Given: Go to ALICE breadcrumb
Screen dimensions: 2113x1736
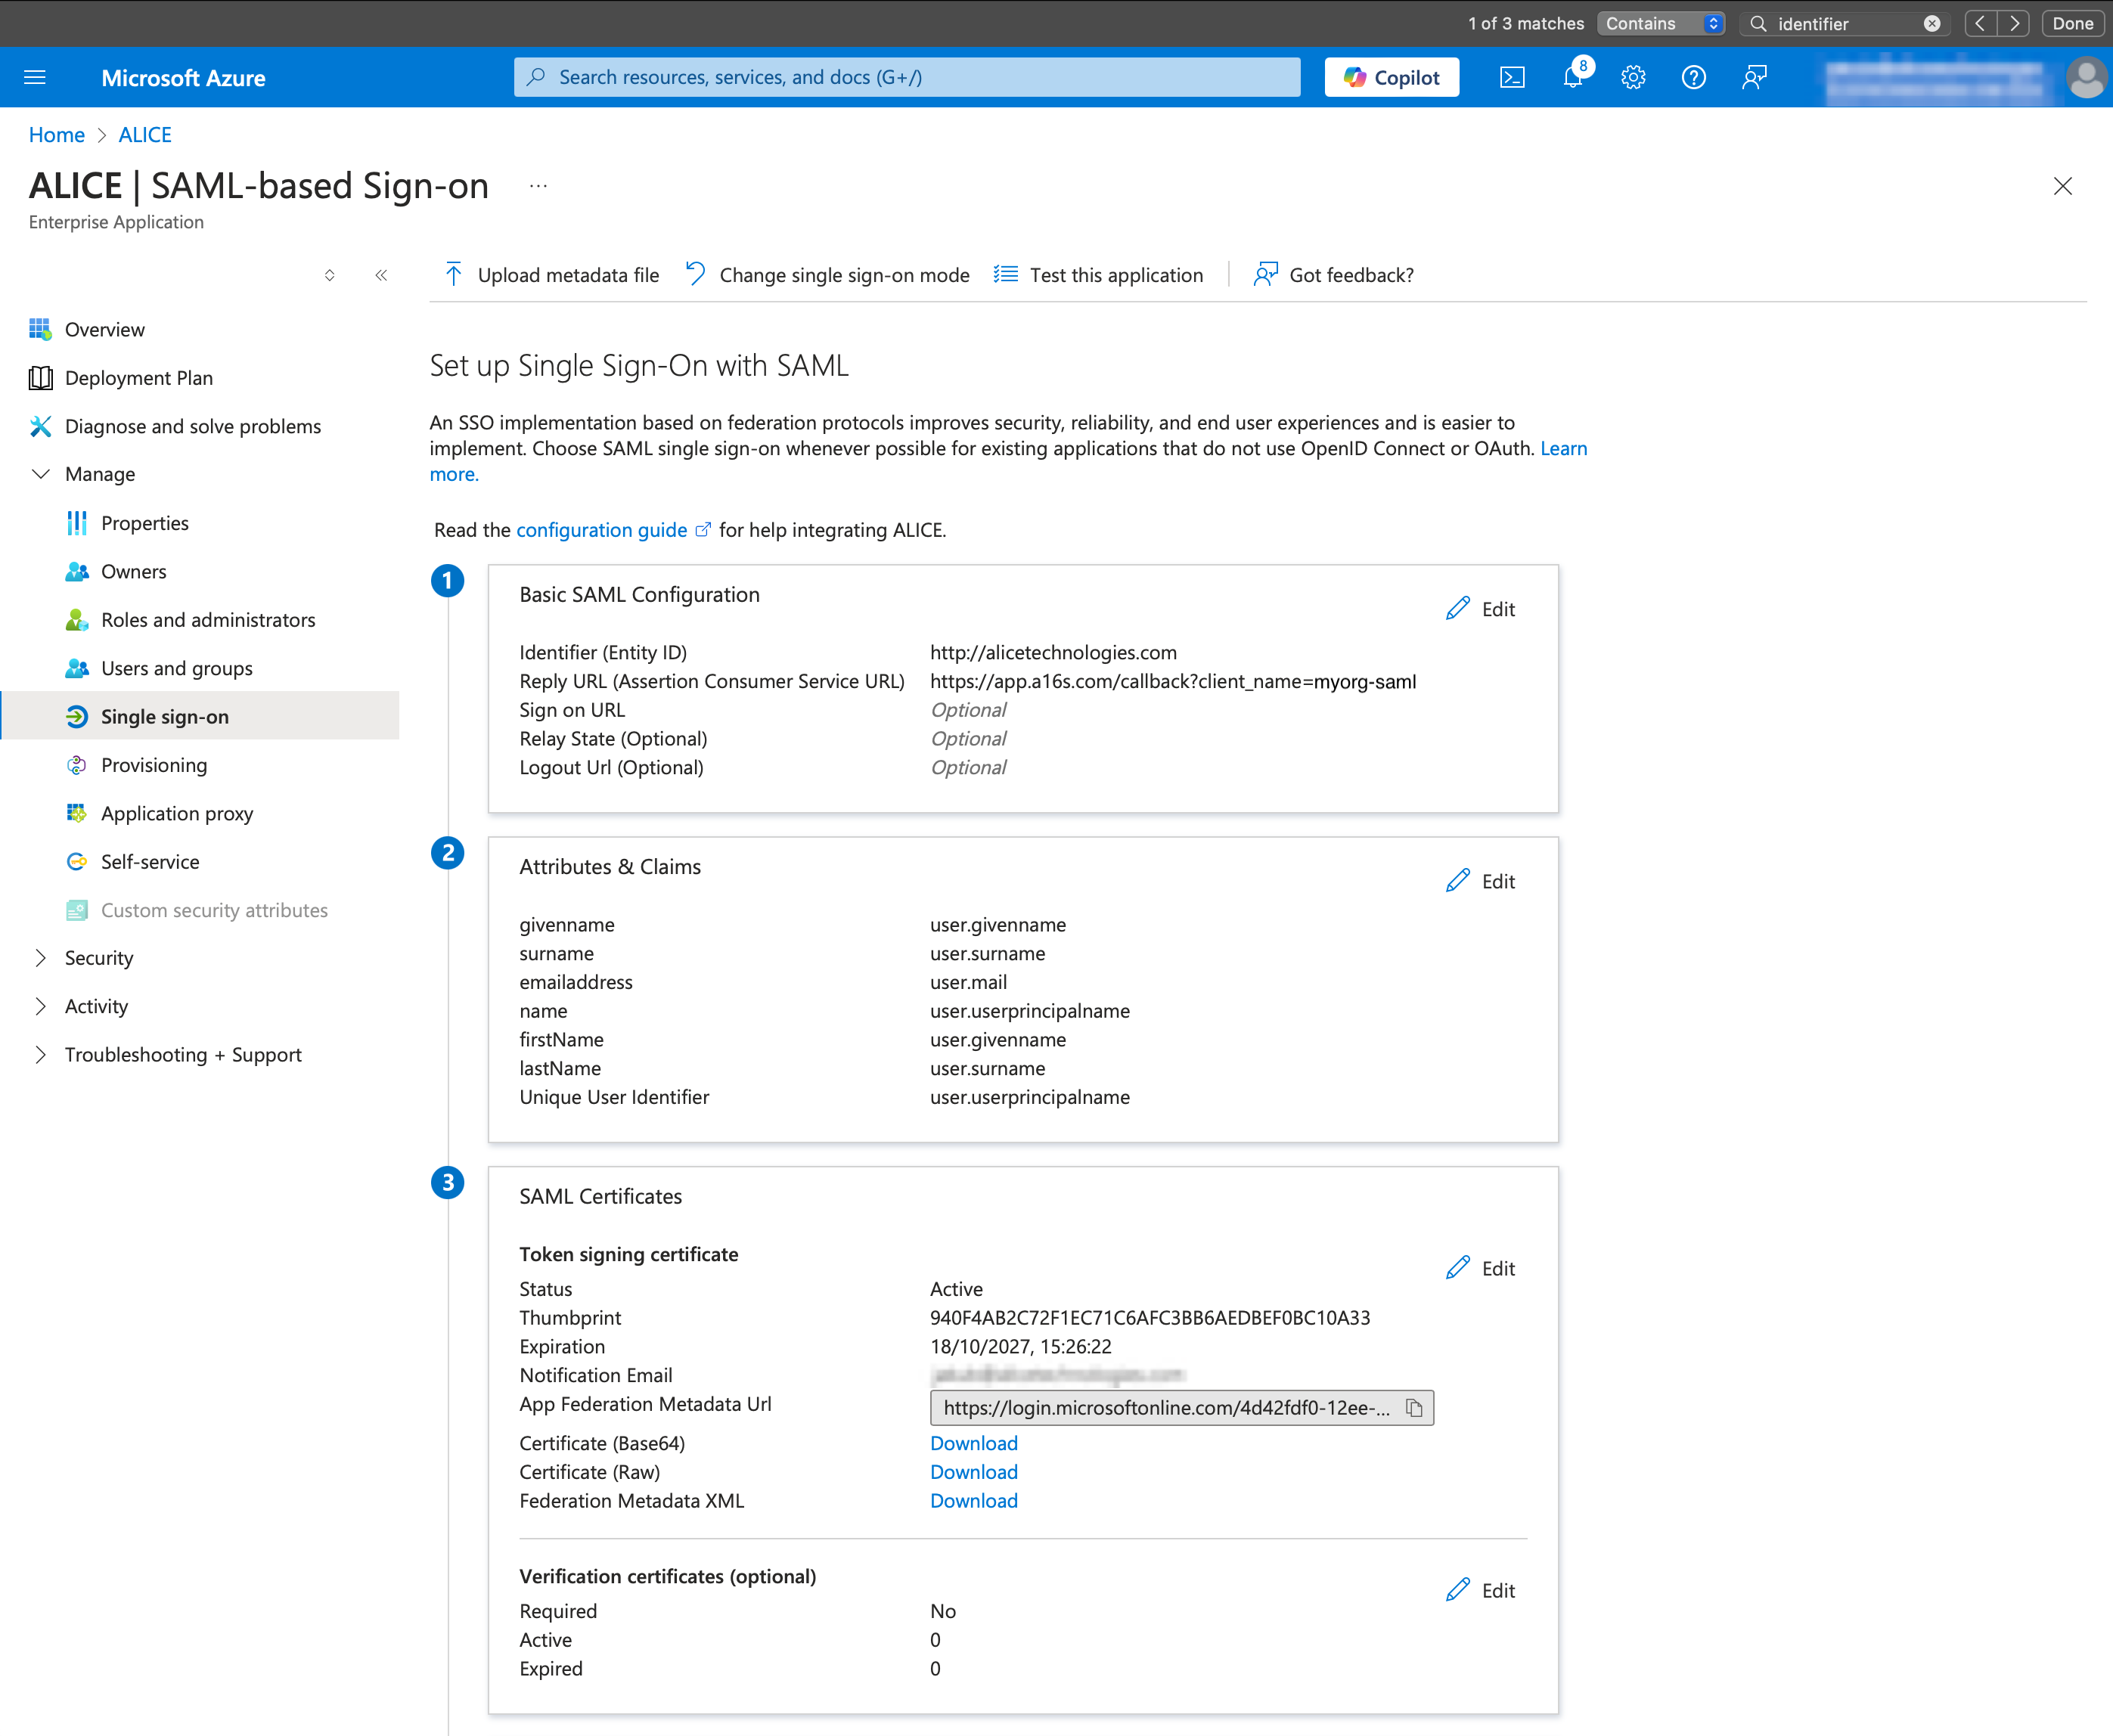Looking at the screenshot, I should tap(145, 135).
